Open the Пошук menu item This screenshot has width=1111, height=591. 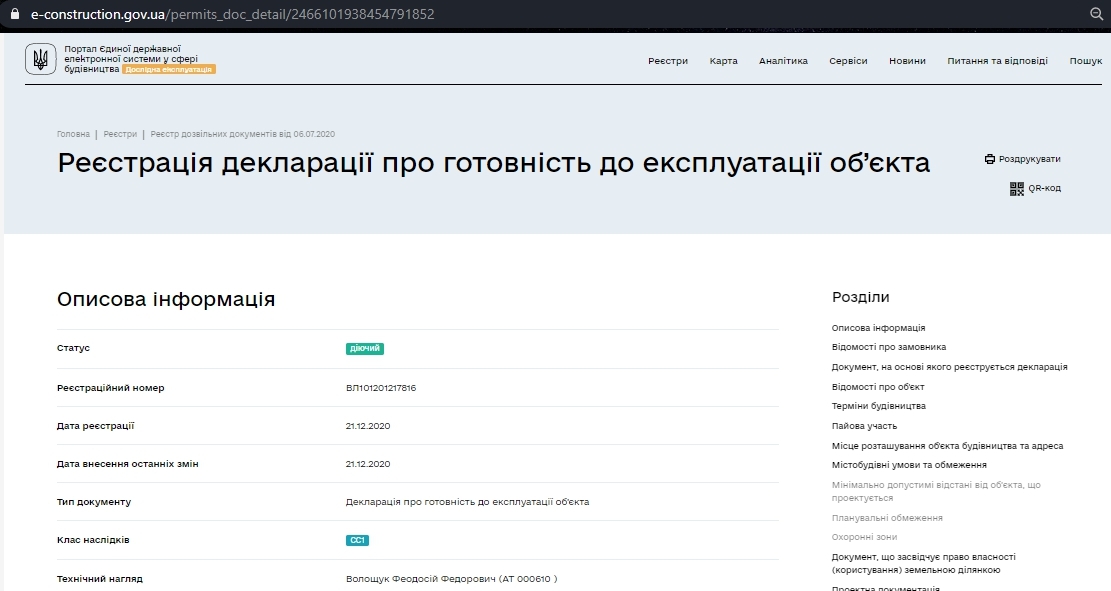[x=1085, y=61]
